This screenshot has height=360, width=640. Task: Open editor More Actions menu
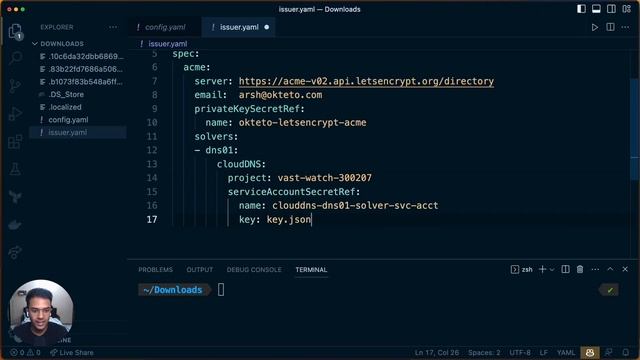[625, 27]
